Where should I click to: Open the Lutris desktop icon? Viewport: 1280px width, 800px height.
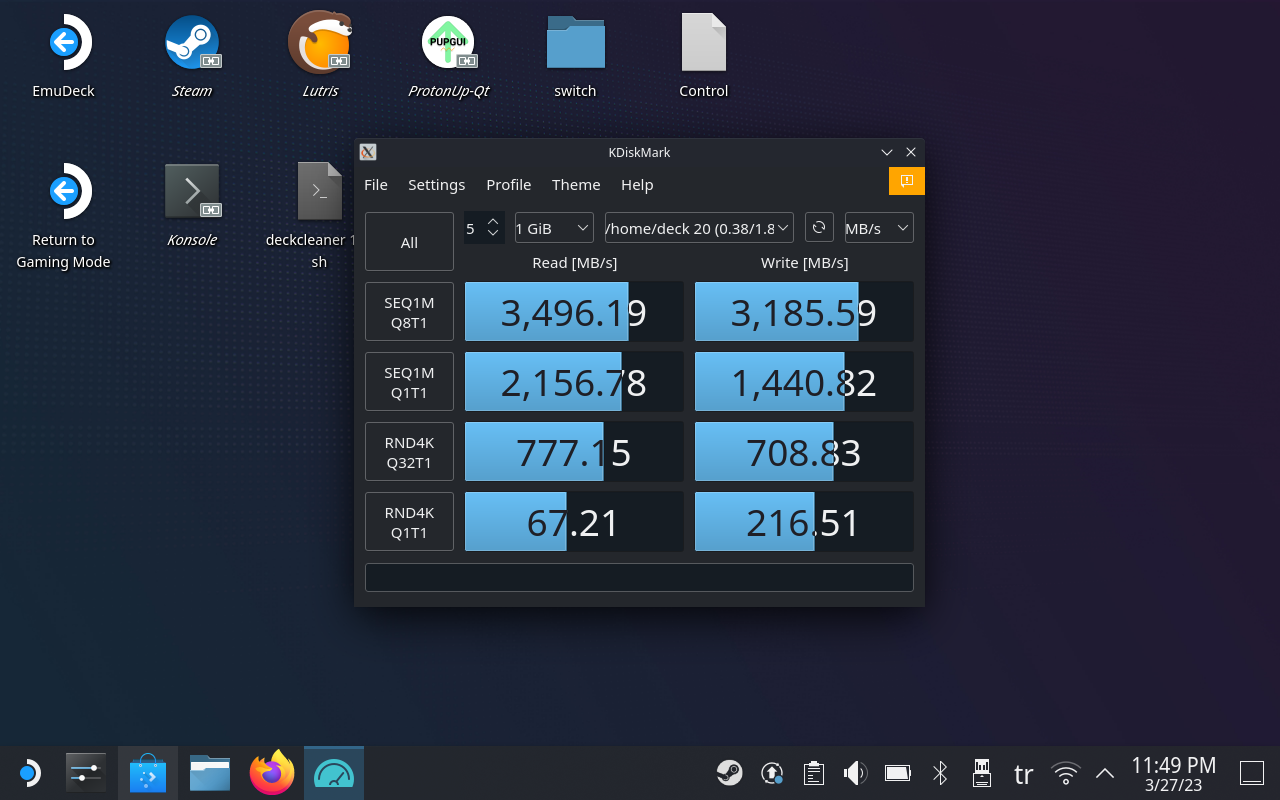[x=320, y=45]
